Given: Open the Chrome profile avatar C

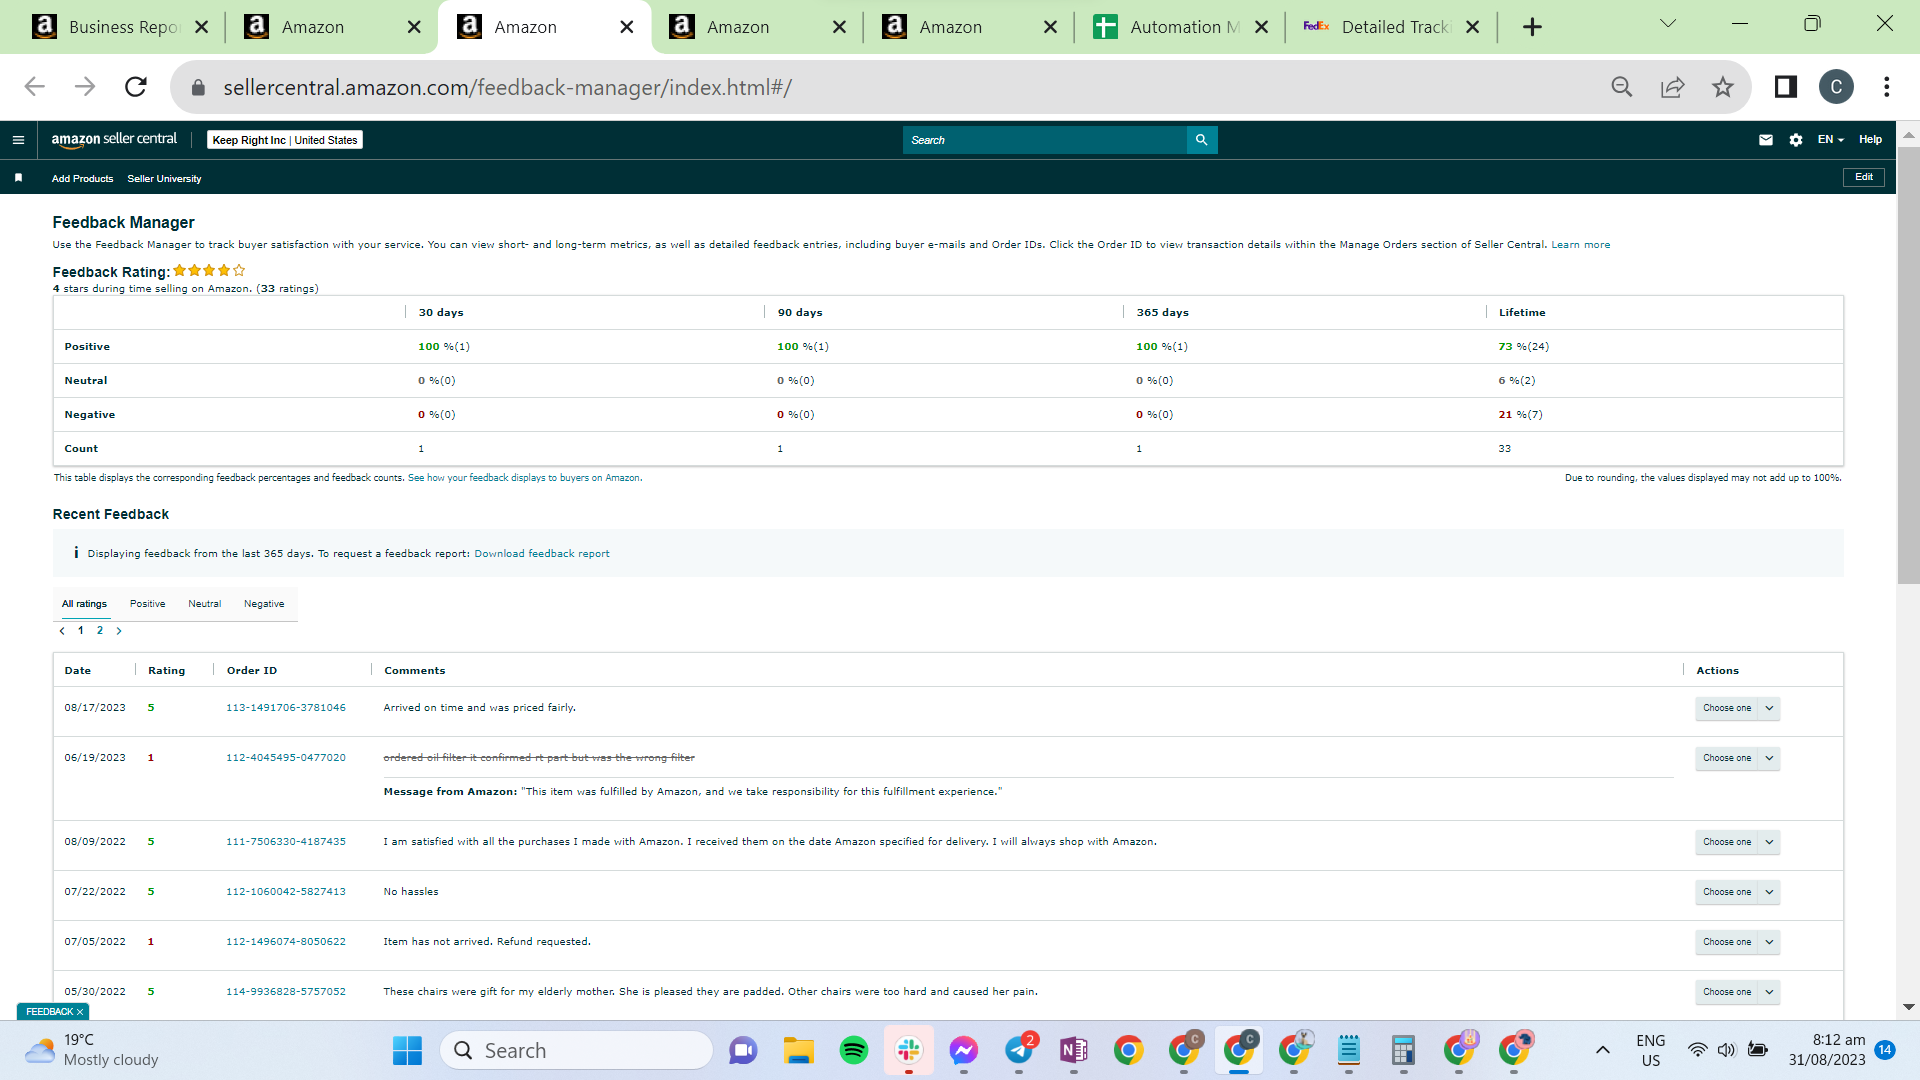Looking at the screenshot, I should [1836, 87].
